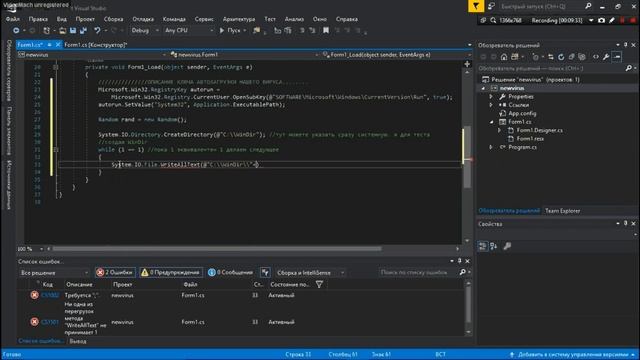640x360 pixels.
Task: Click the error list vertical scrollbar
Action: (x=468, y=304)
